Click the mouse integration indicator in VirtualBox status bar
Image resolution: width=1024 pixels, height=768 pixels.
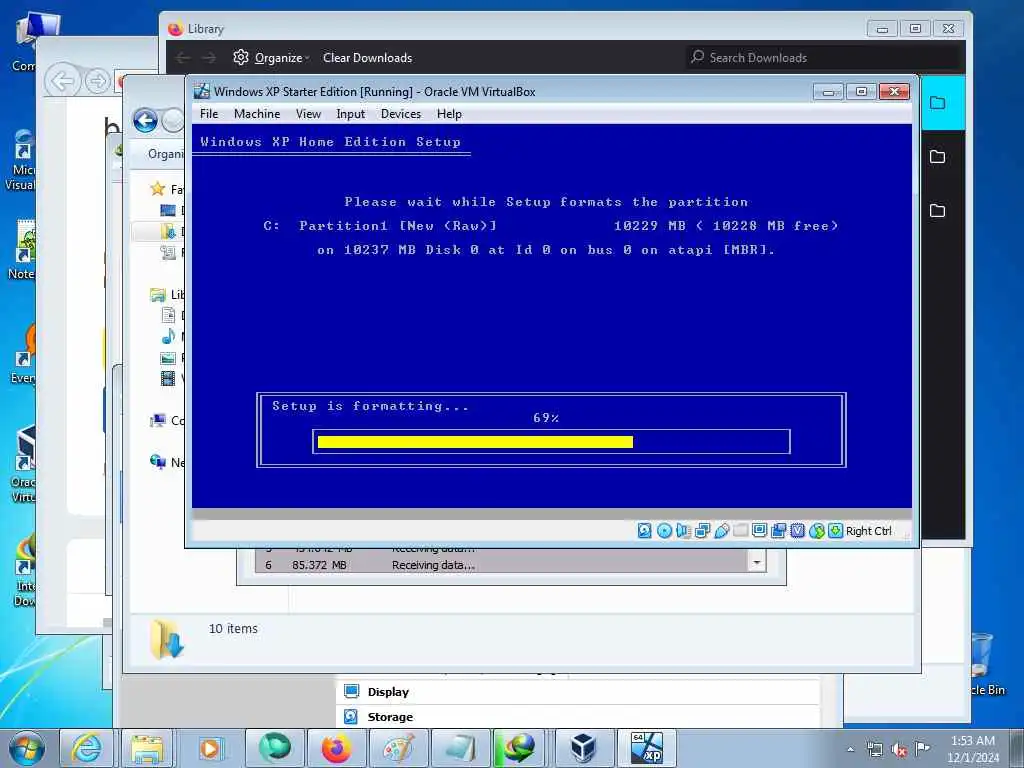(816, 531)
